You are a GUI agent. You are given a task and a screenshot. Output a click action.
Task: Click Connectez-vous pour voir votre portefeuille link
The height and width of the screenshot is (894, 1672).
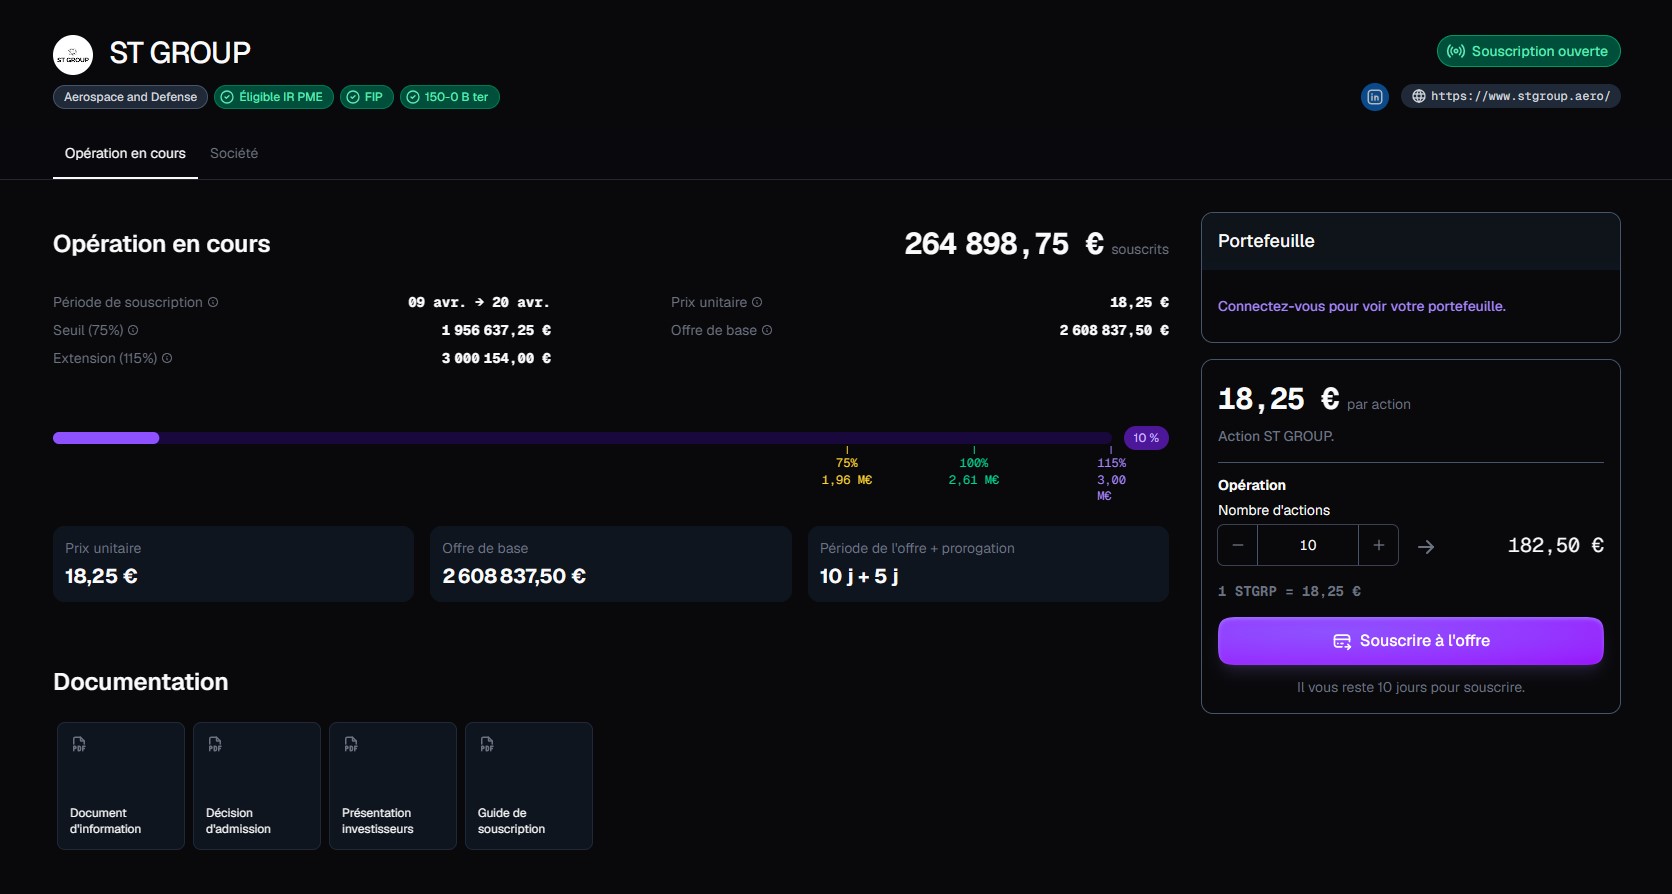(1361, 306)
